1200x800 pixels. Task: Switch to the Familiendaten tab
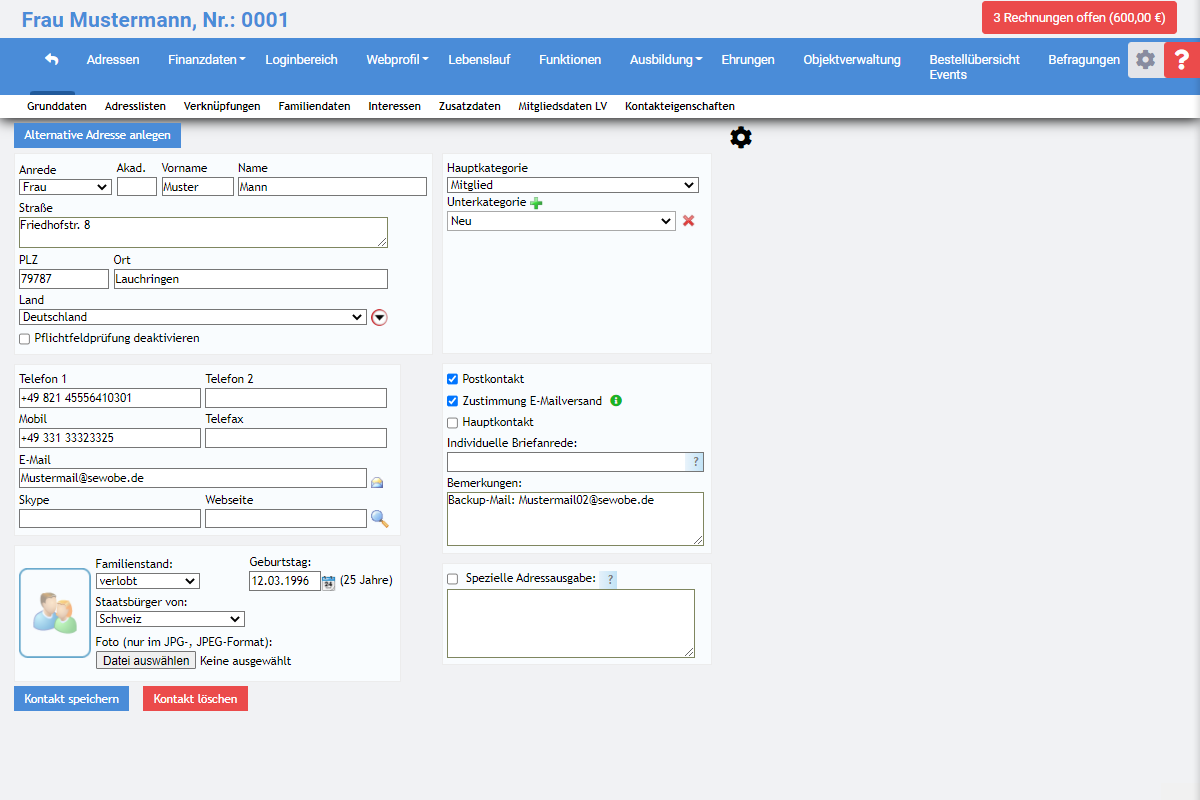[314, 106]
